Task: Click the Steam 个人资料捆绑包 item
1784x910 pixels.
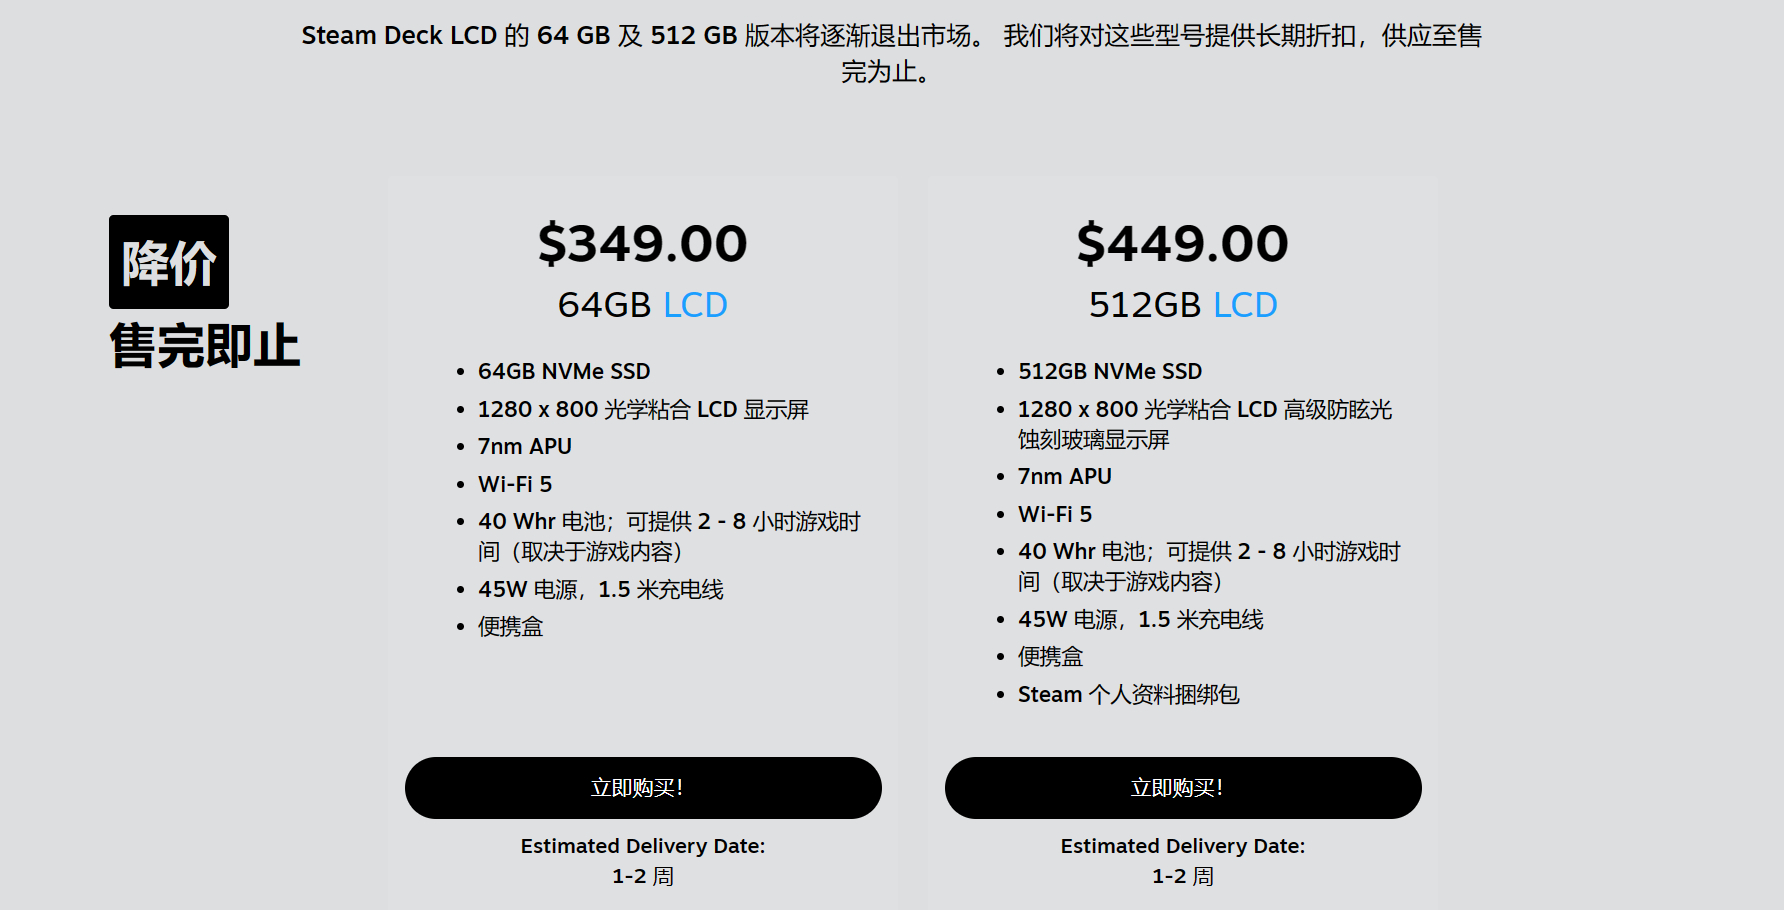Action: 1128,695
